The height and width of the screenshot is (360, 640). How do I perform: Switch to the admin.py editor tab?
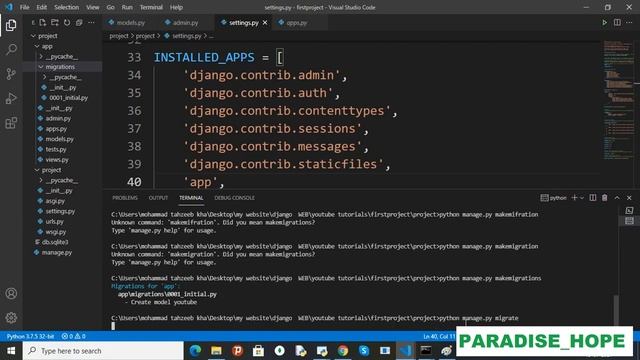point(186,23)
